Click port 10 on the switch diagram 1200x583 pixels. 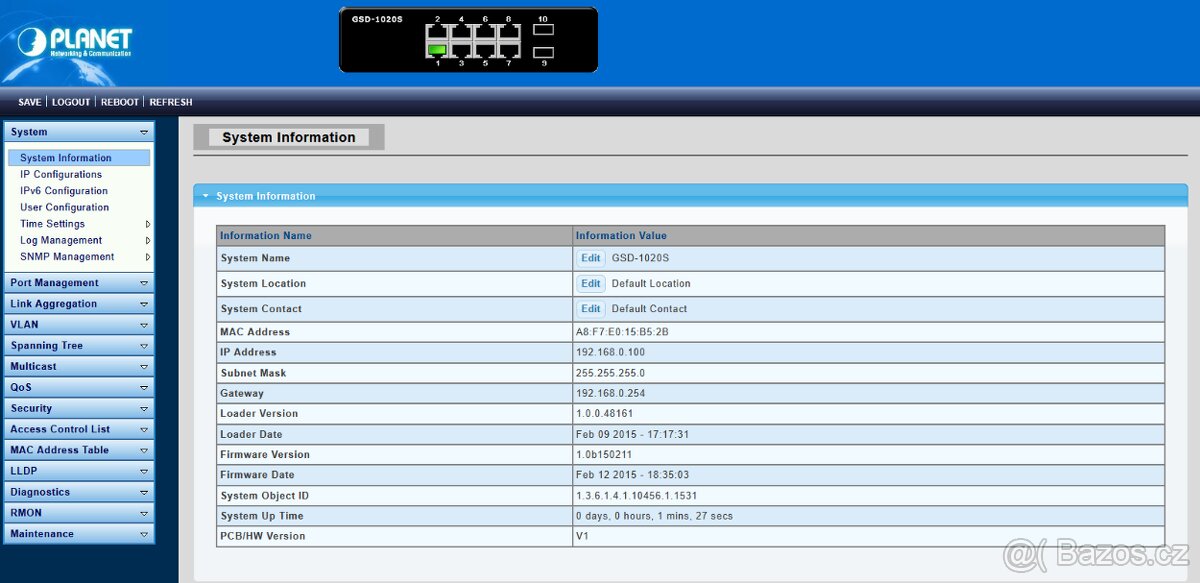coord(543,27)
